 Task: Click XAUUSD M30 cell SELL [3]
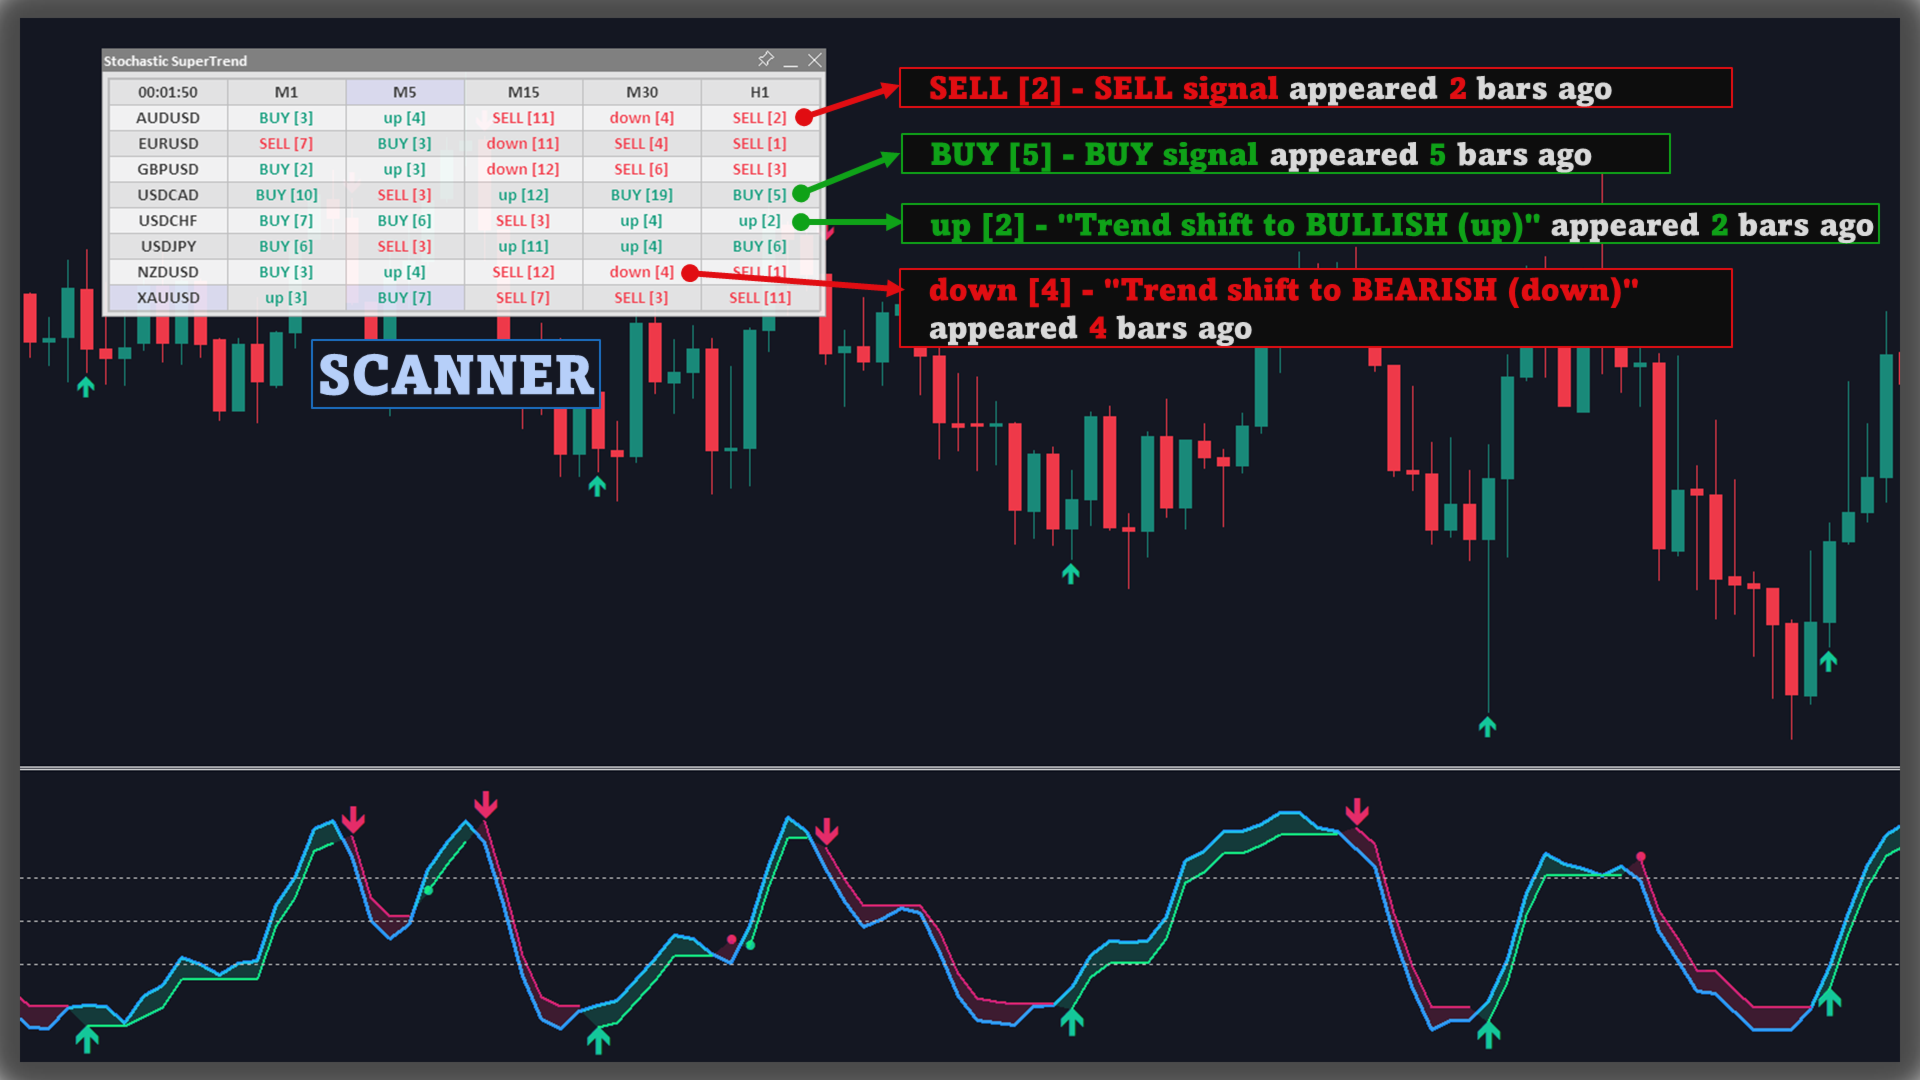(642, 298)
